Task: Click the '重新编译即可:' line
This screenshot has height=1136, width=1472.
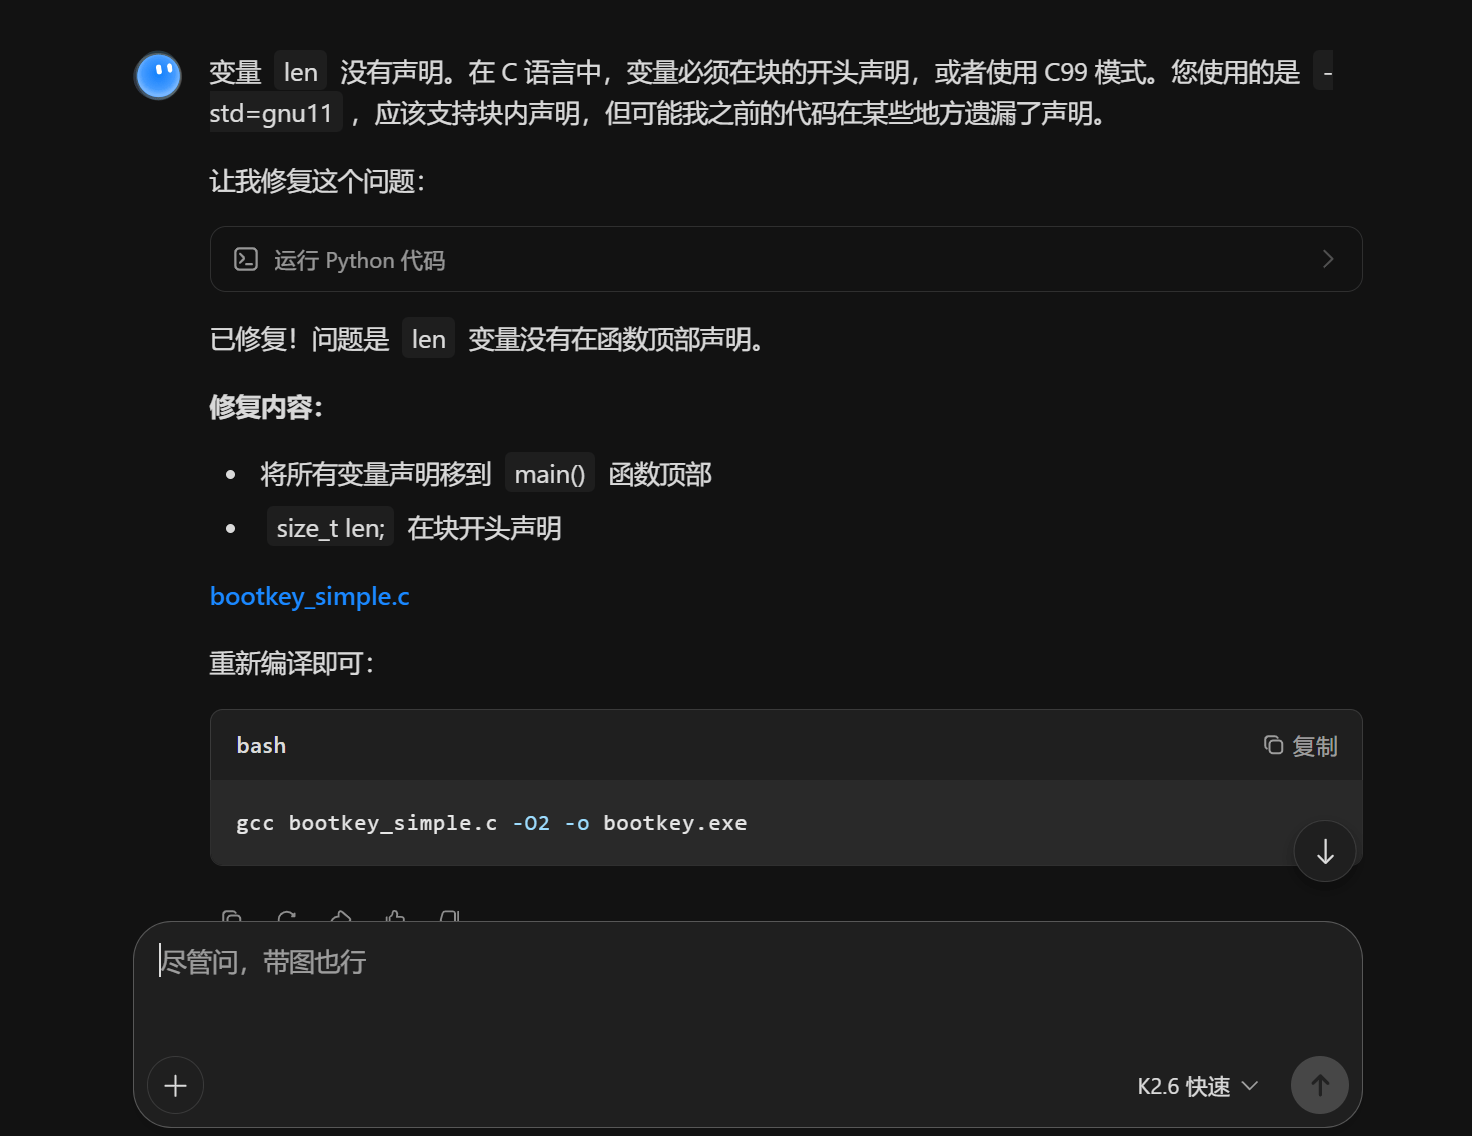Action: tap(292, 663)
